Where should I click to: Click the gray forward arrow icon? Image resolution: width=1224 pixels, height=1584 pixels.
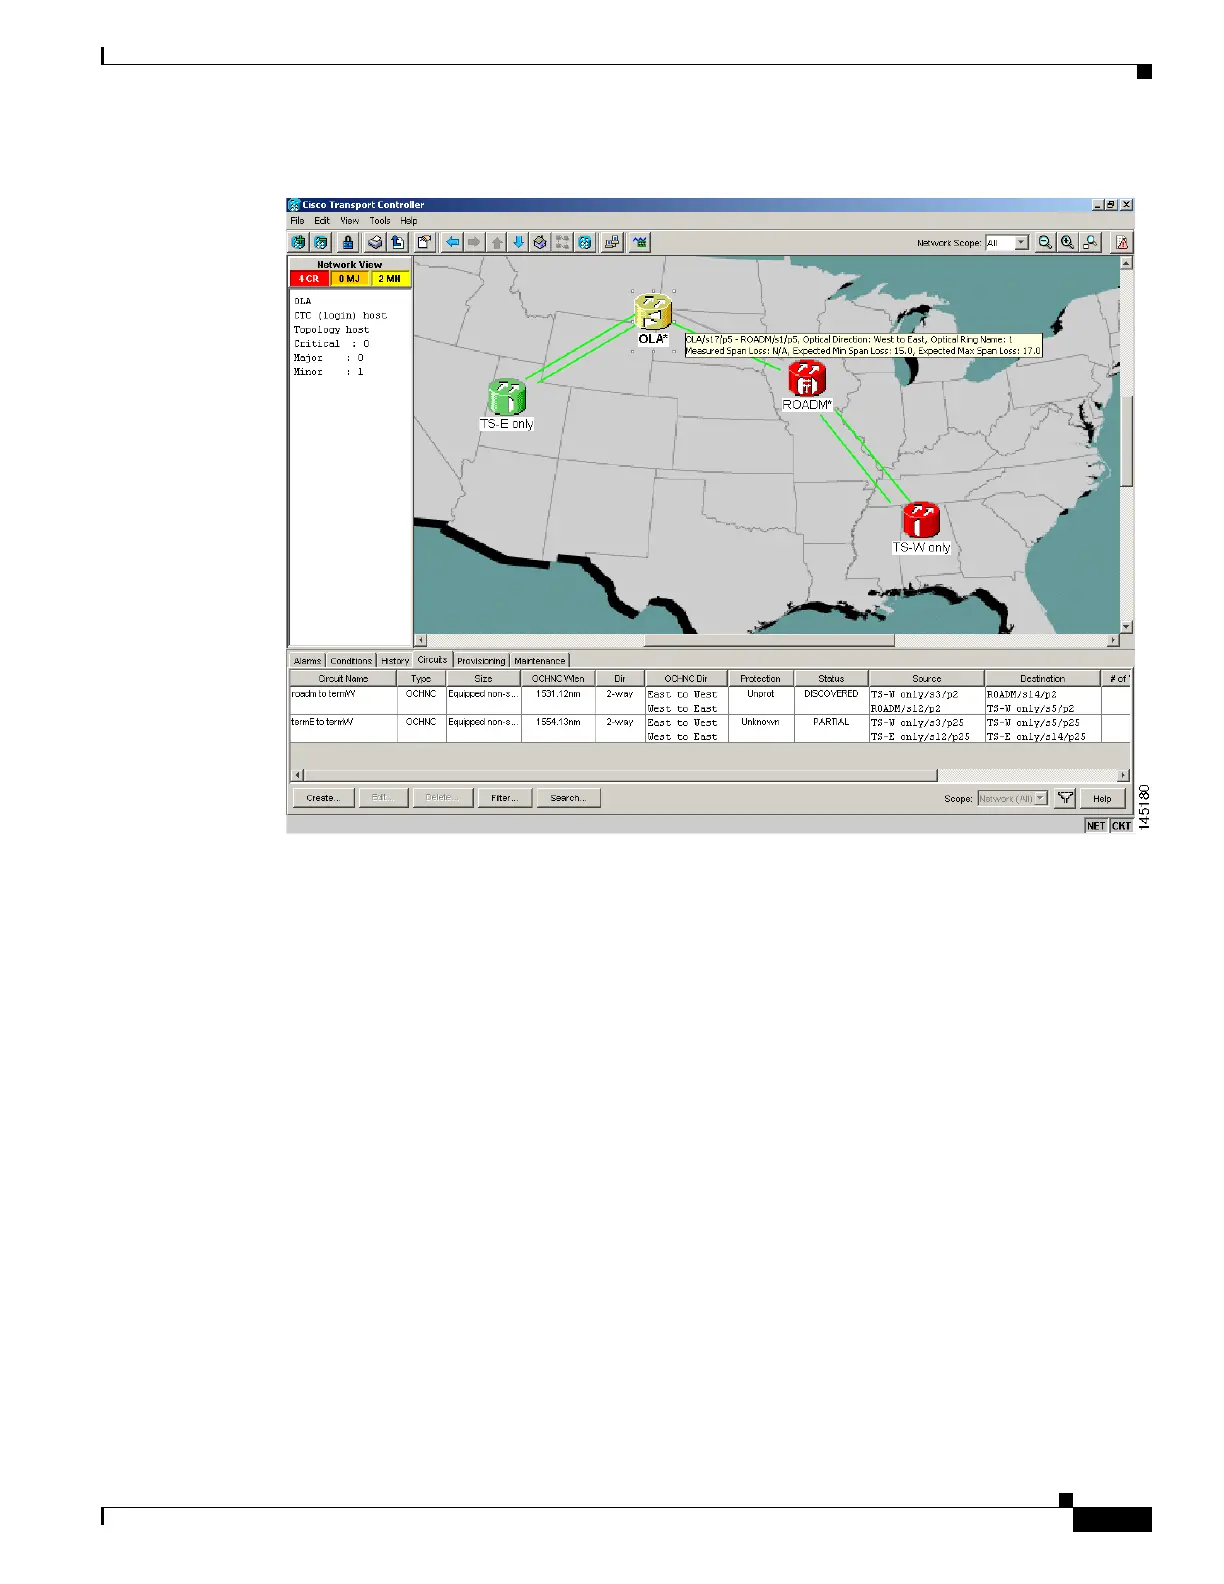coord(474,242)
